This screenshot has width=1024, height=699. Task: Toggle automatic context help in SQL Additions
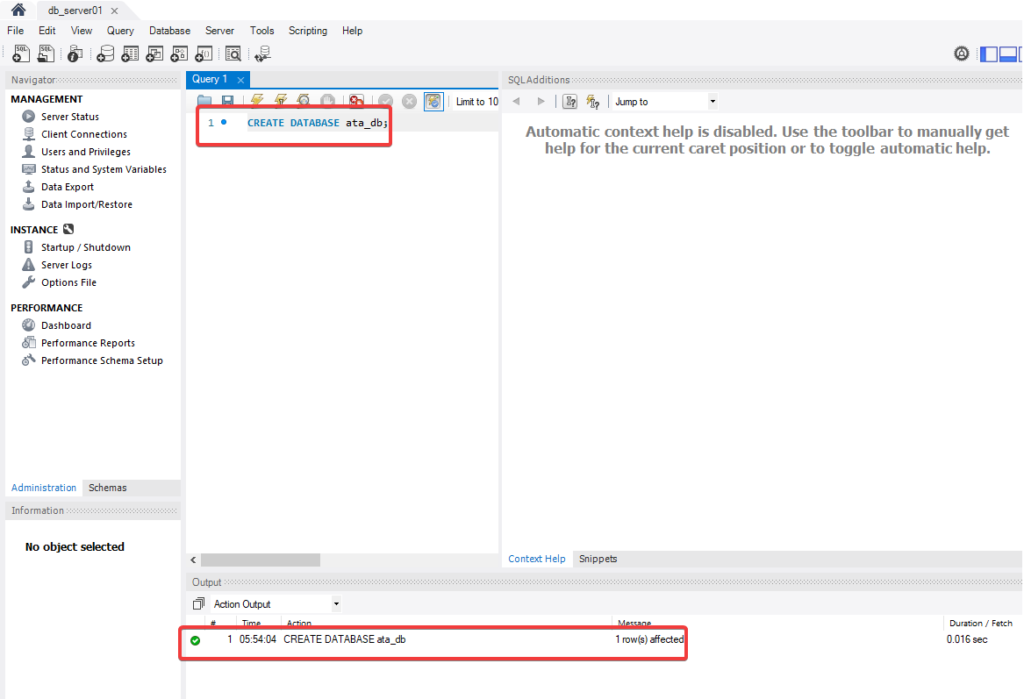pos(591,100)
